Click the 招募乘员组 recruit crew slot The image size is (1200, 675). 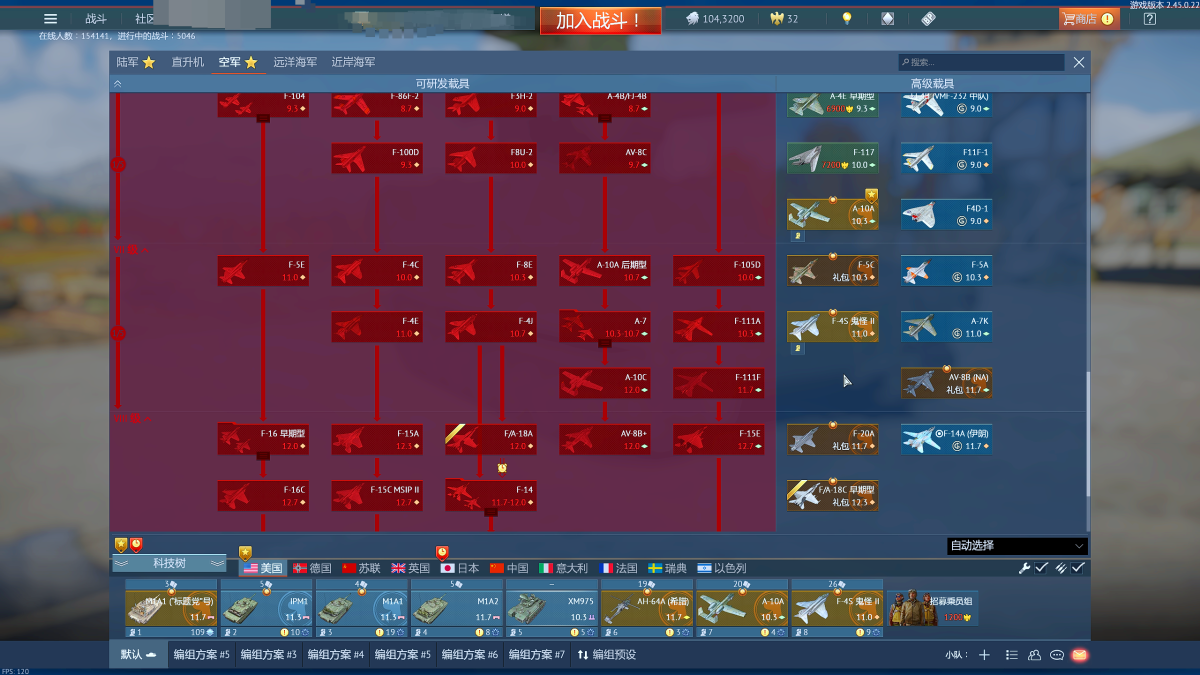(x=932, y=608)
